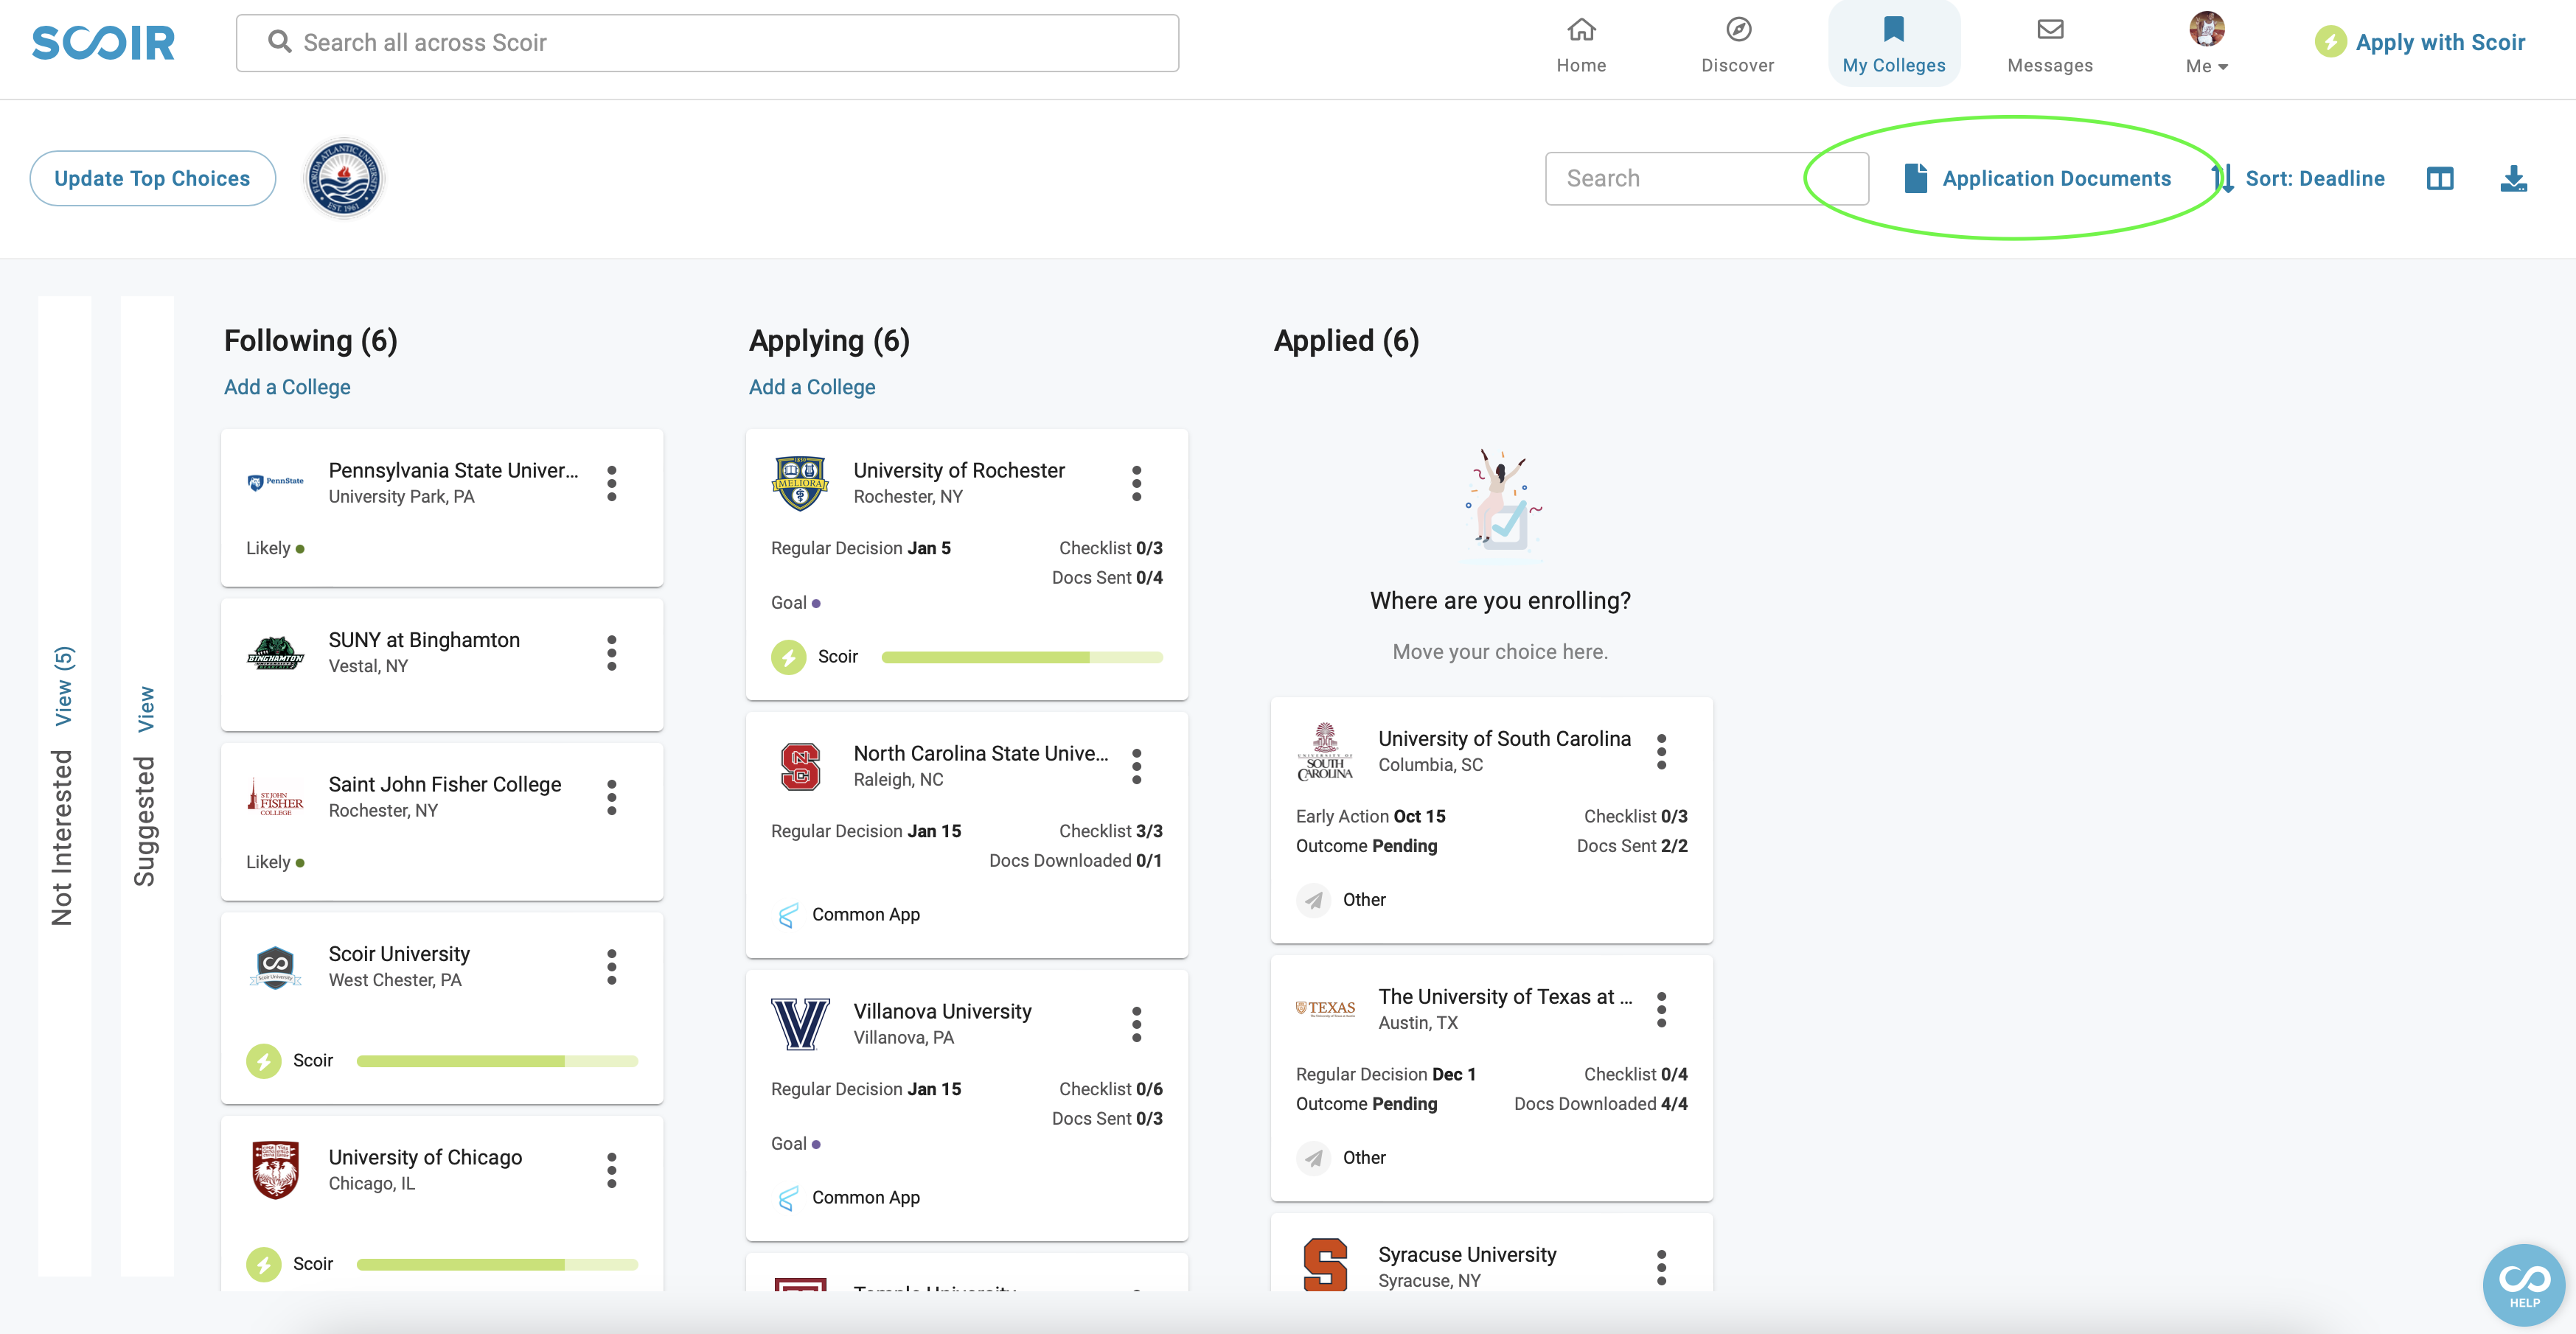Open North Carolina State options menu

1137,766
